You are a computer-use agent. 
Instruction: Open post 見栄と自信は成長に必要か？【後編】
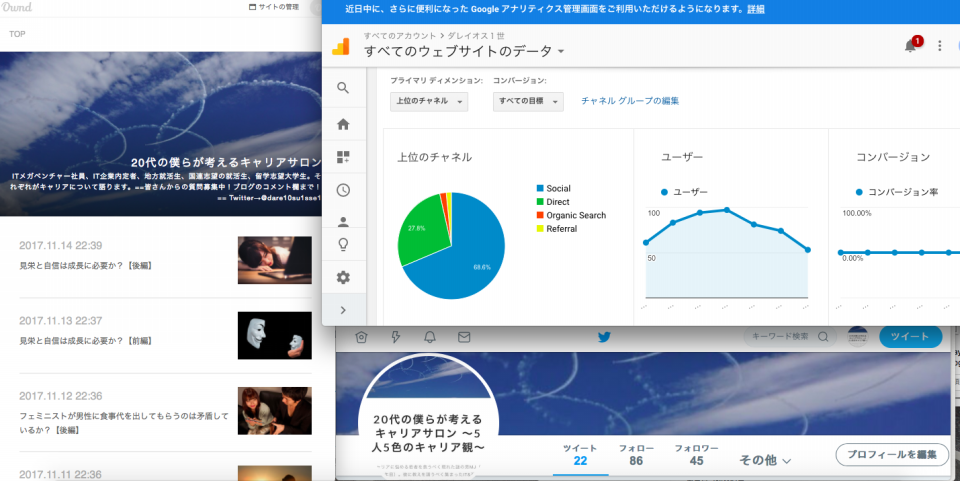[x=86, y=266]
